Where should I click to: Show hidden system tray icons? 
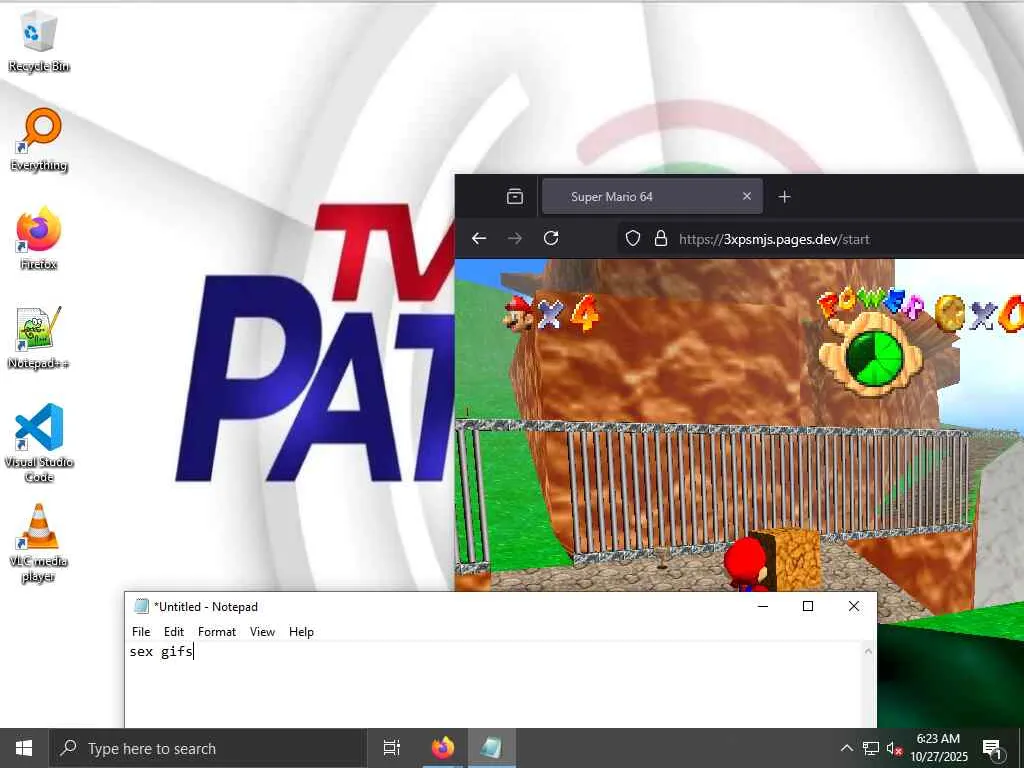click(x=846, y=748)
